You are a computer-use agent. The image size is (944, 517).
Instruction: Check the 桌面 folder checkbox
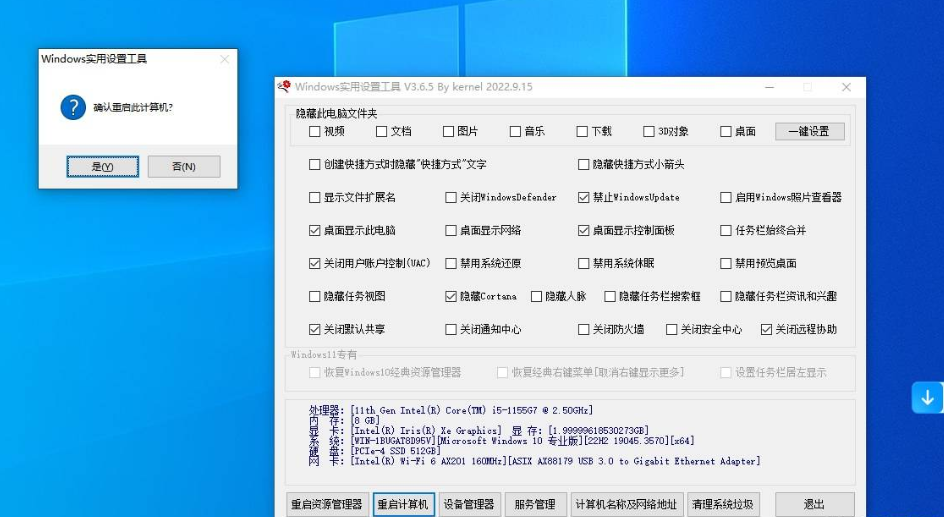click(725, 131)
